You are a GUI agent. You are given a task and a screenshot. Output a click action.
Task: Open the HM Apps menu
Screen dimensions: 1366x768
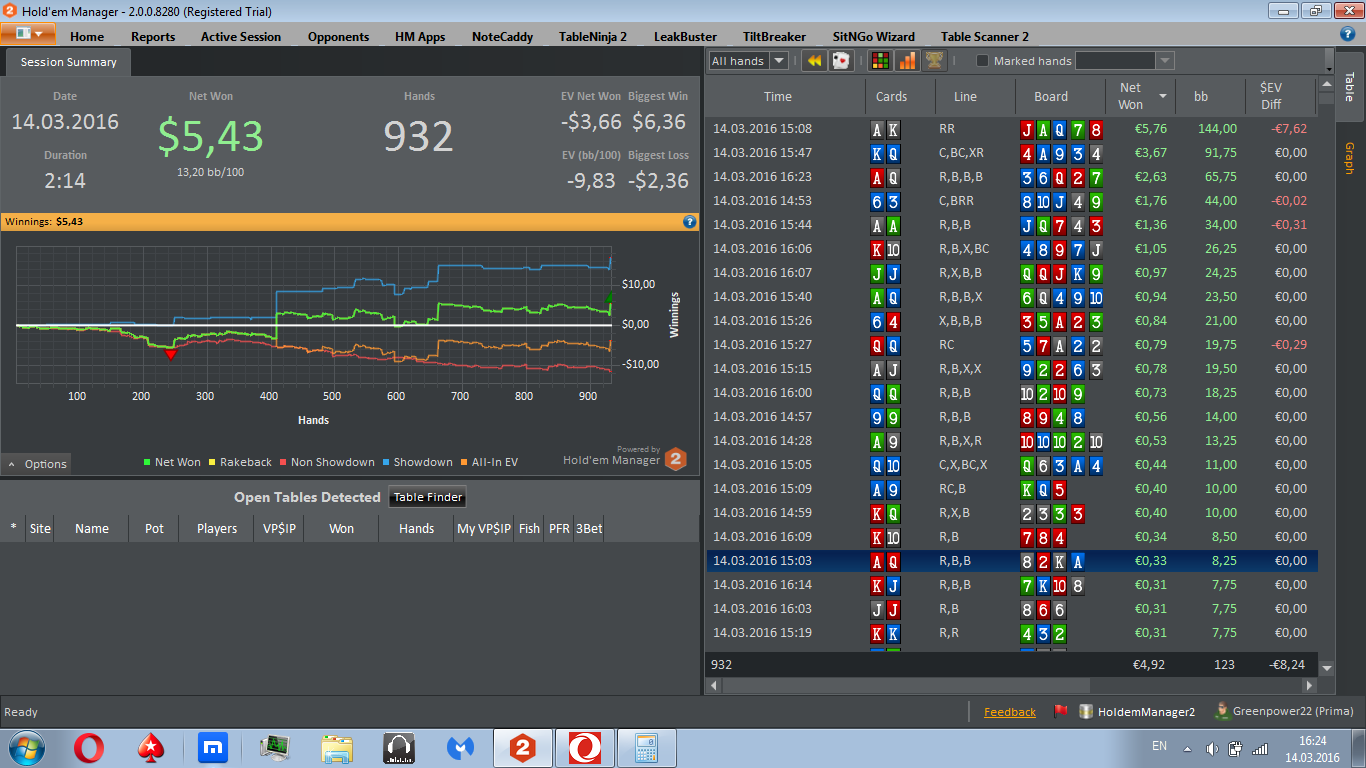pos(420,36)
